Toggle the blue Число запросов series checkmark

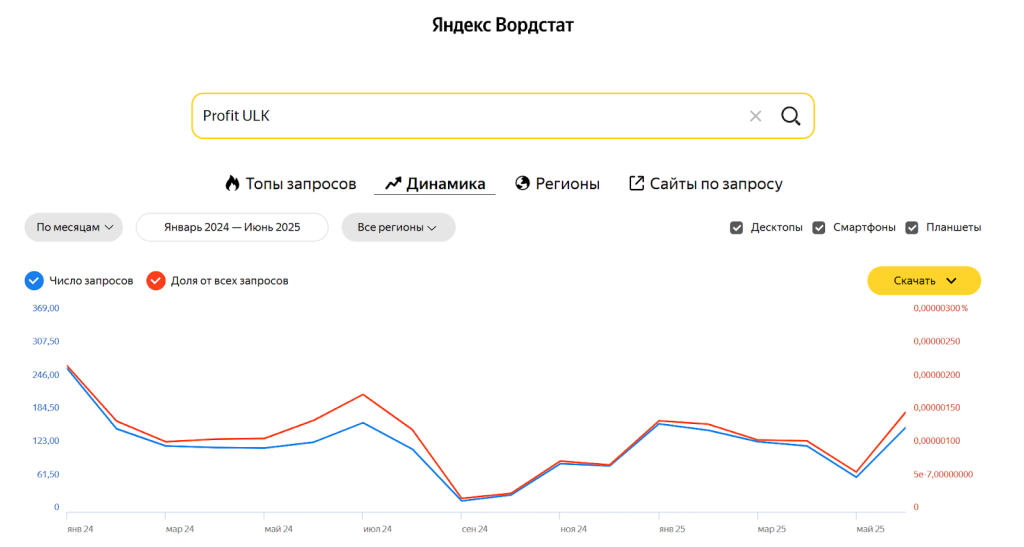point(34,281)
